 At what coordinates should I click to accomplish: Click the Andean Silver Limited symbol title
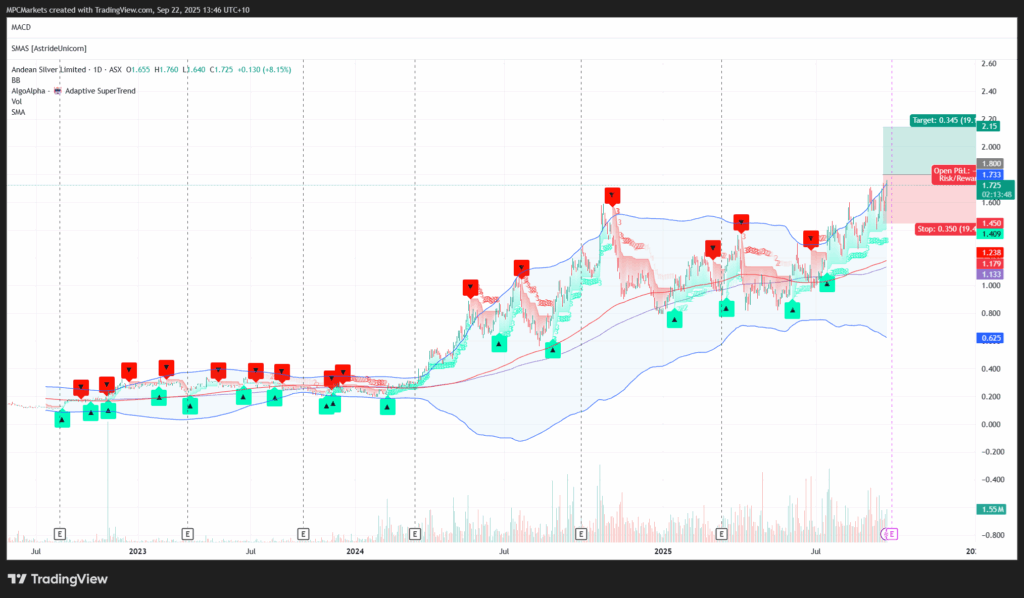pos(49,69)
